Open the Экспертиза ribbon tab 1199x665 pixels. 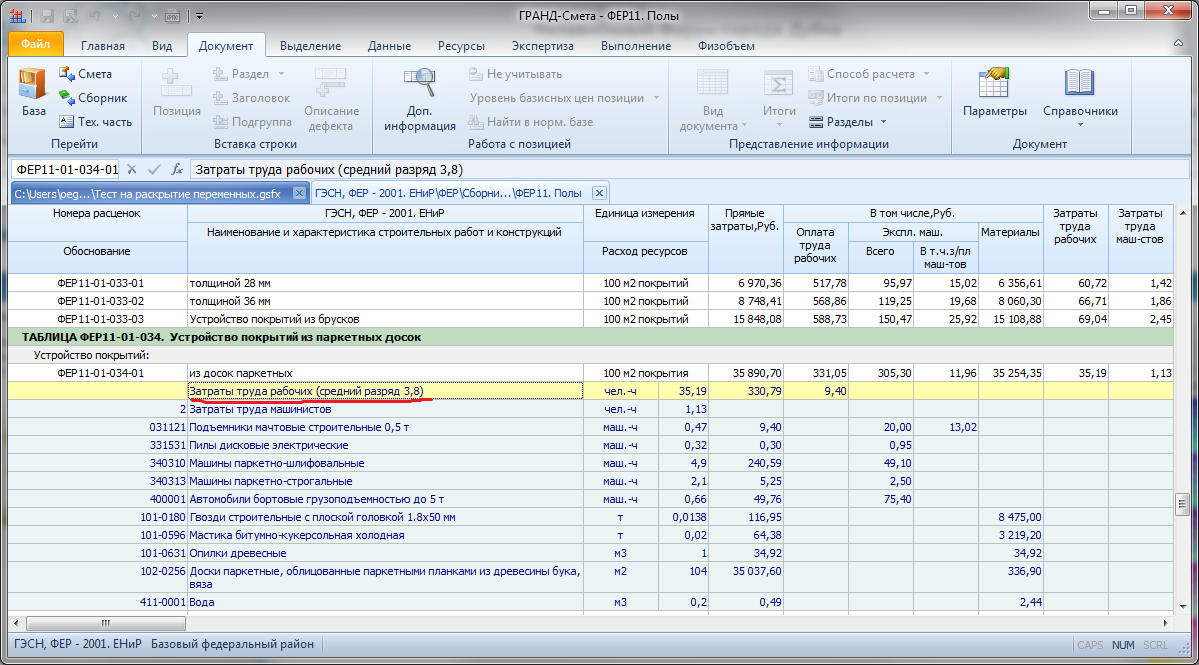tap(542, 46)
